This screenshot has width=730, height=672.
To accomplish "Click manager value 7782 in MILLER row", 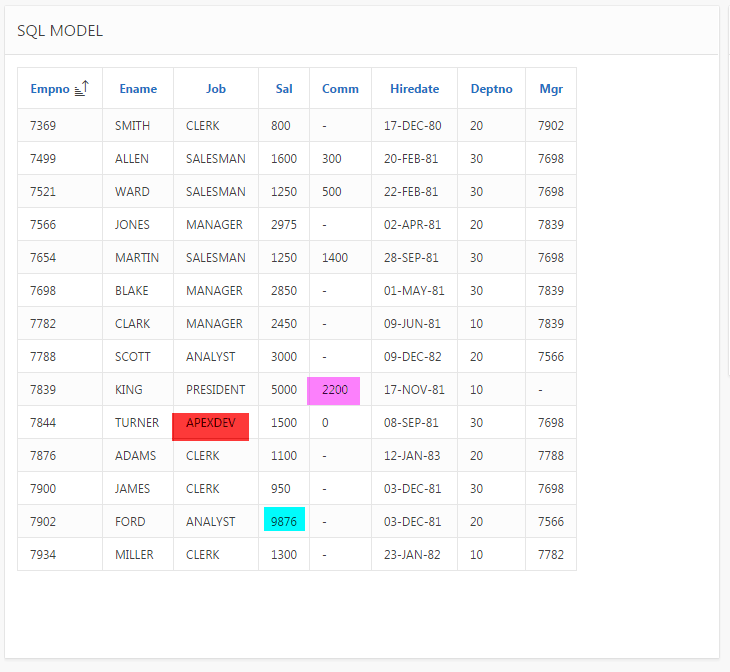I will tap(551, 555).
